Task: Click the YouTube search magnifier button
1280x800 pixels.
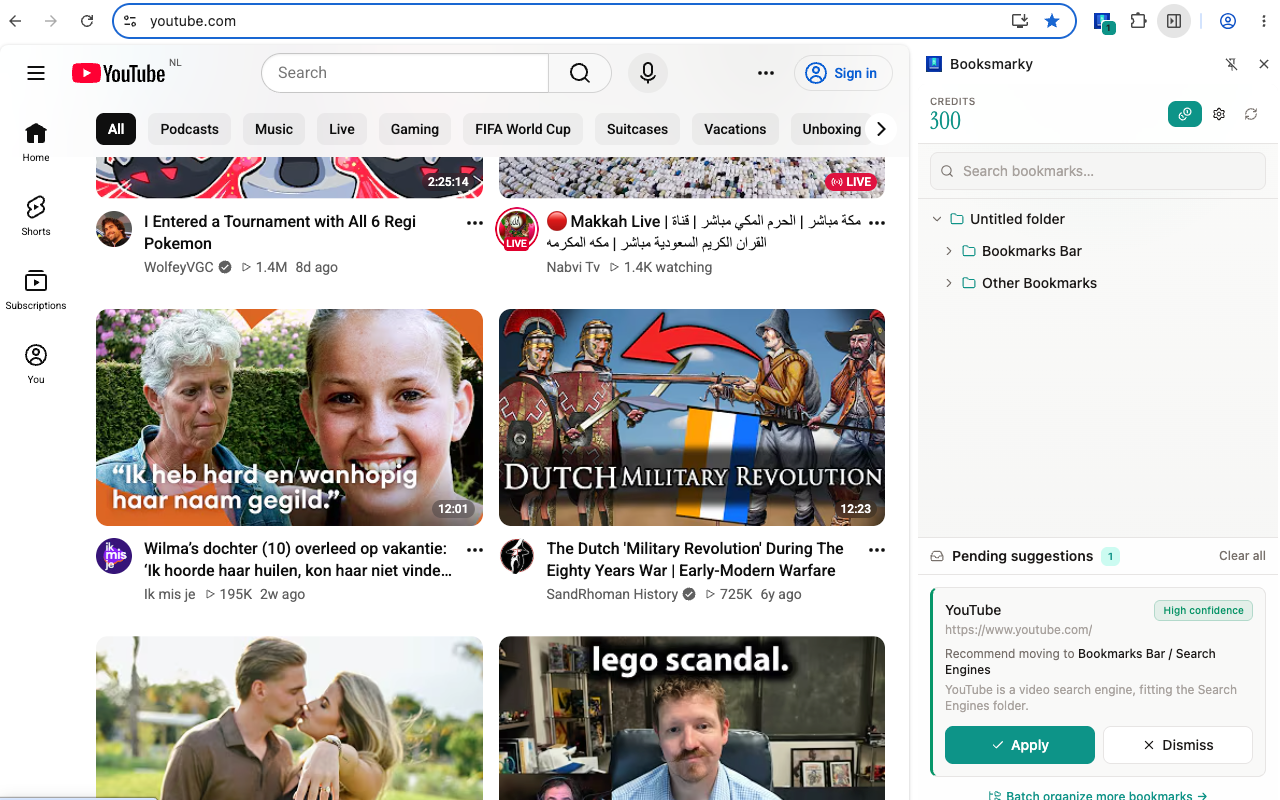Action: (580, 73)
